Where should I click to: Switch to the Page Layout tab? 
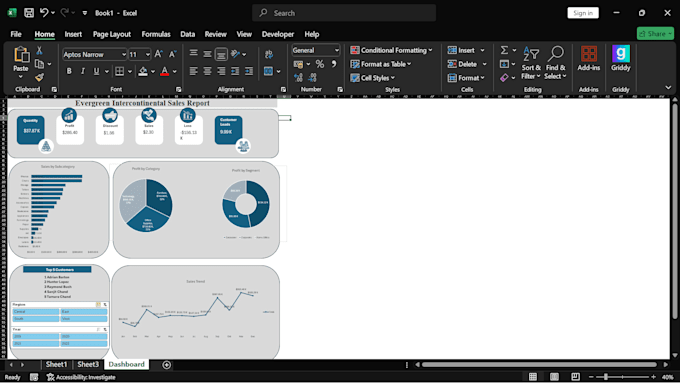click(111, 34)
